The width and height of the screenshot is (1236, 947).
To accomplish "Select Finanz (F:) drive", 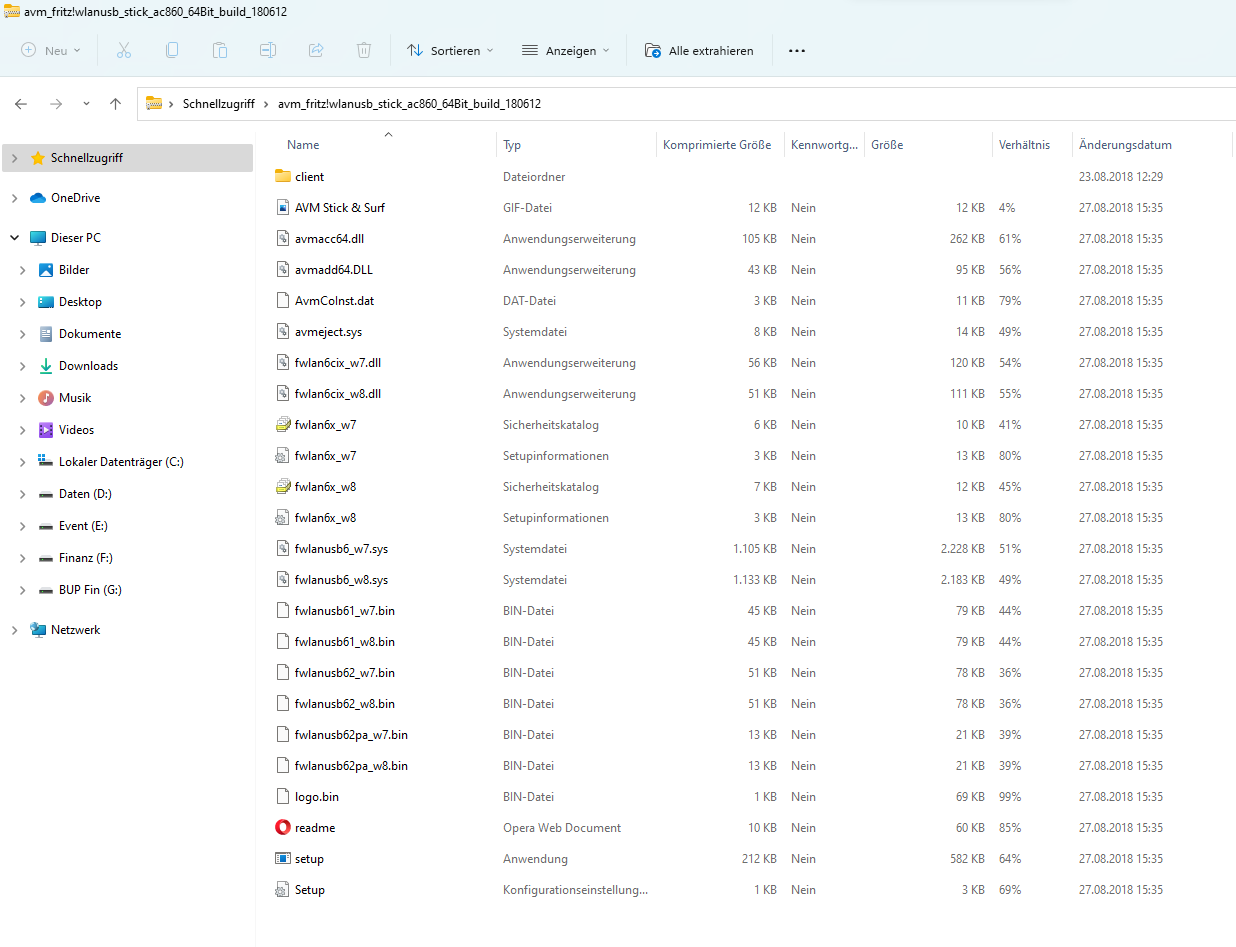I will (86, 558).
